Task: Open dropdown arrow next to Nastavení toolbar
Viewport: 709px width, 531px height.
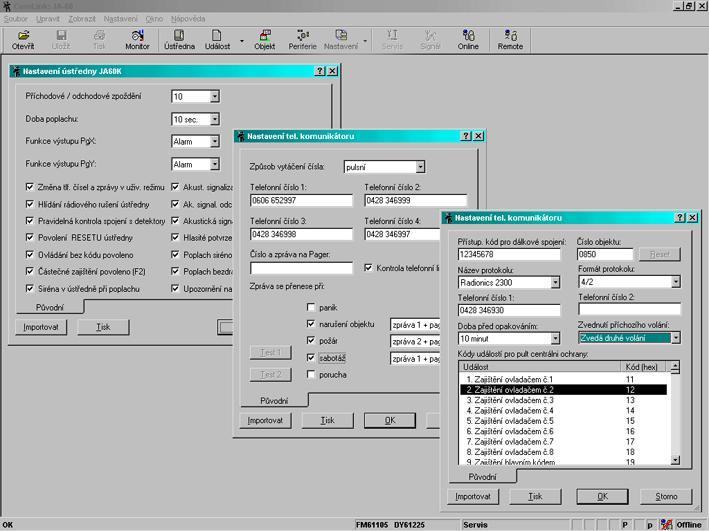Action: click(365, 41)
